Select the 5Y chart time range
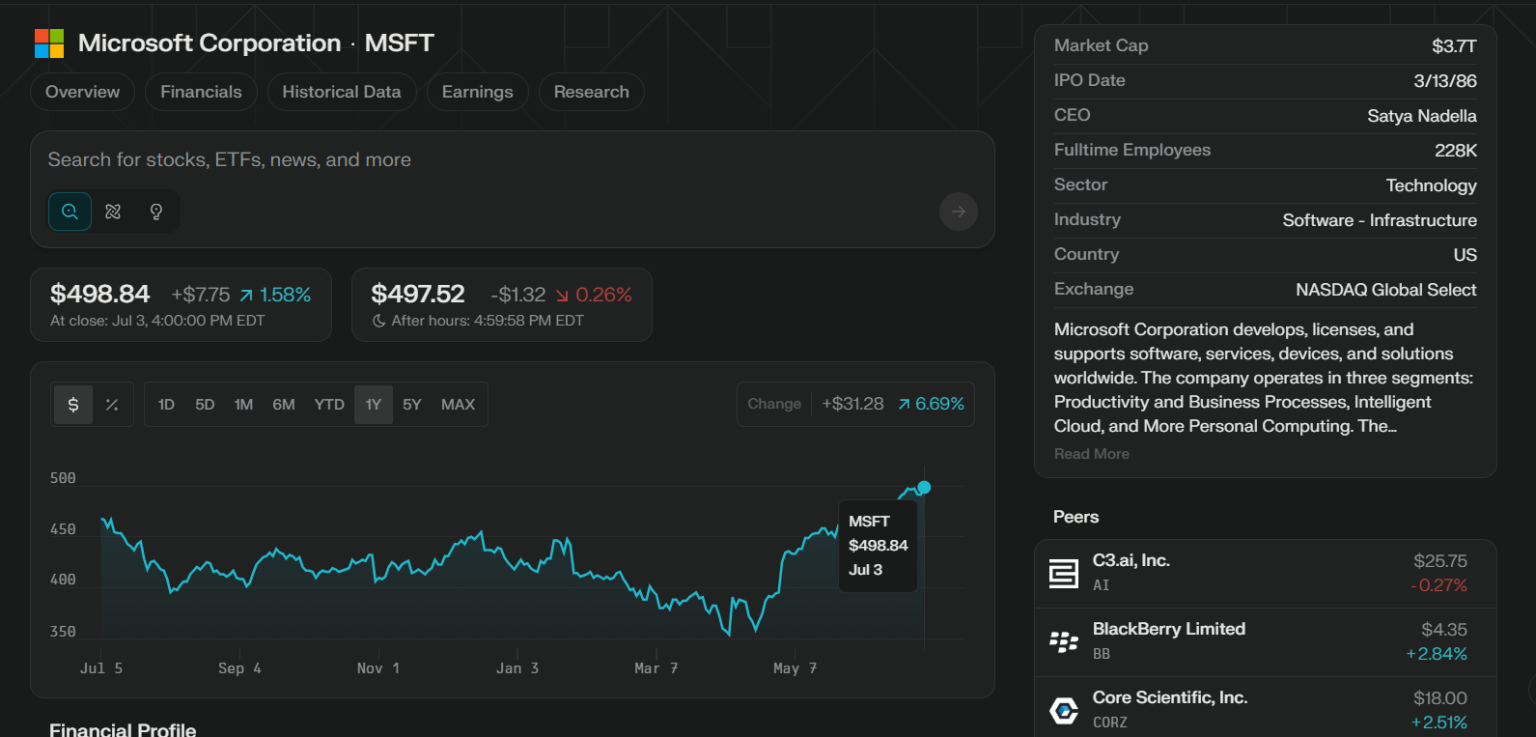 tap(412, 404)
